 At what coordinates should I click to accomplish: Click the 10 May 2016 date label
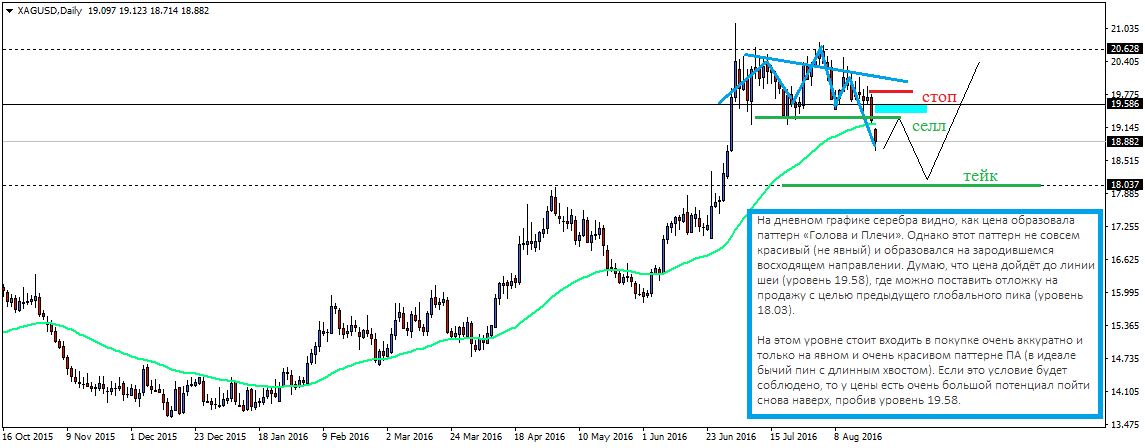click(603, 438)
